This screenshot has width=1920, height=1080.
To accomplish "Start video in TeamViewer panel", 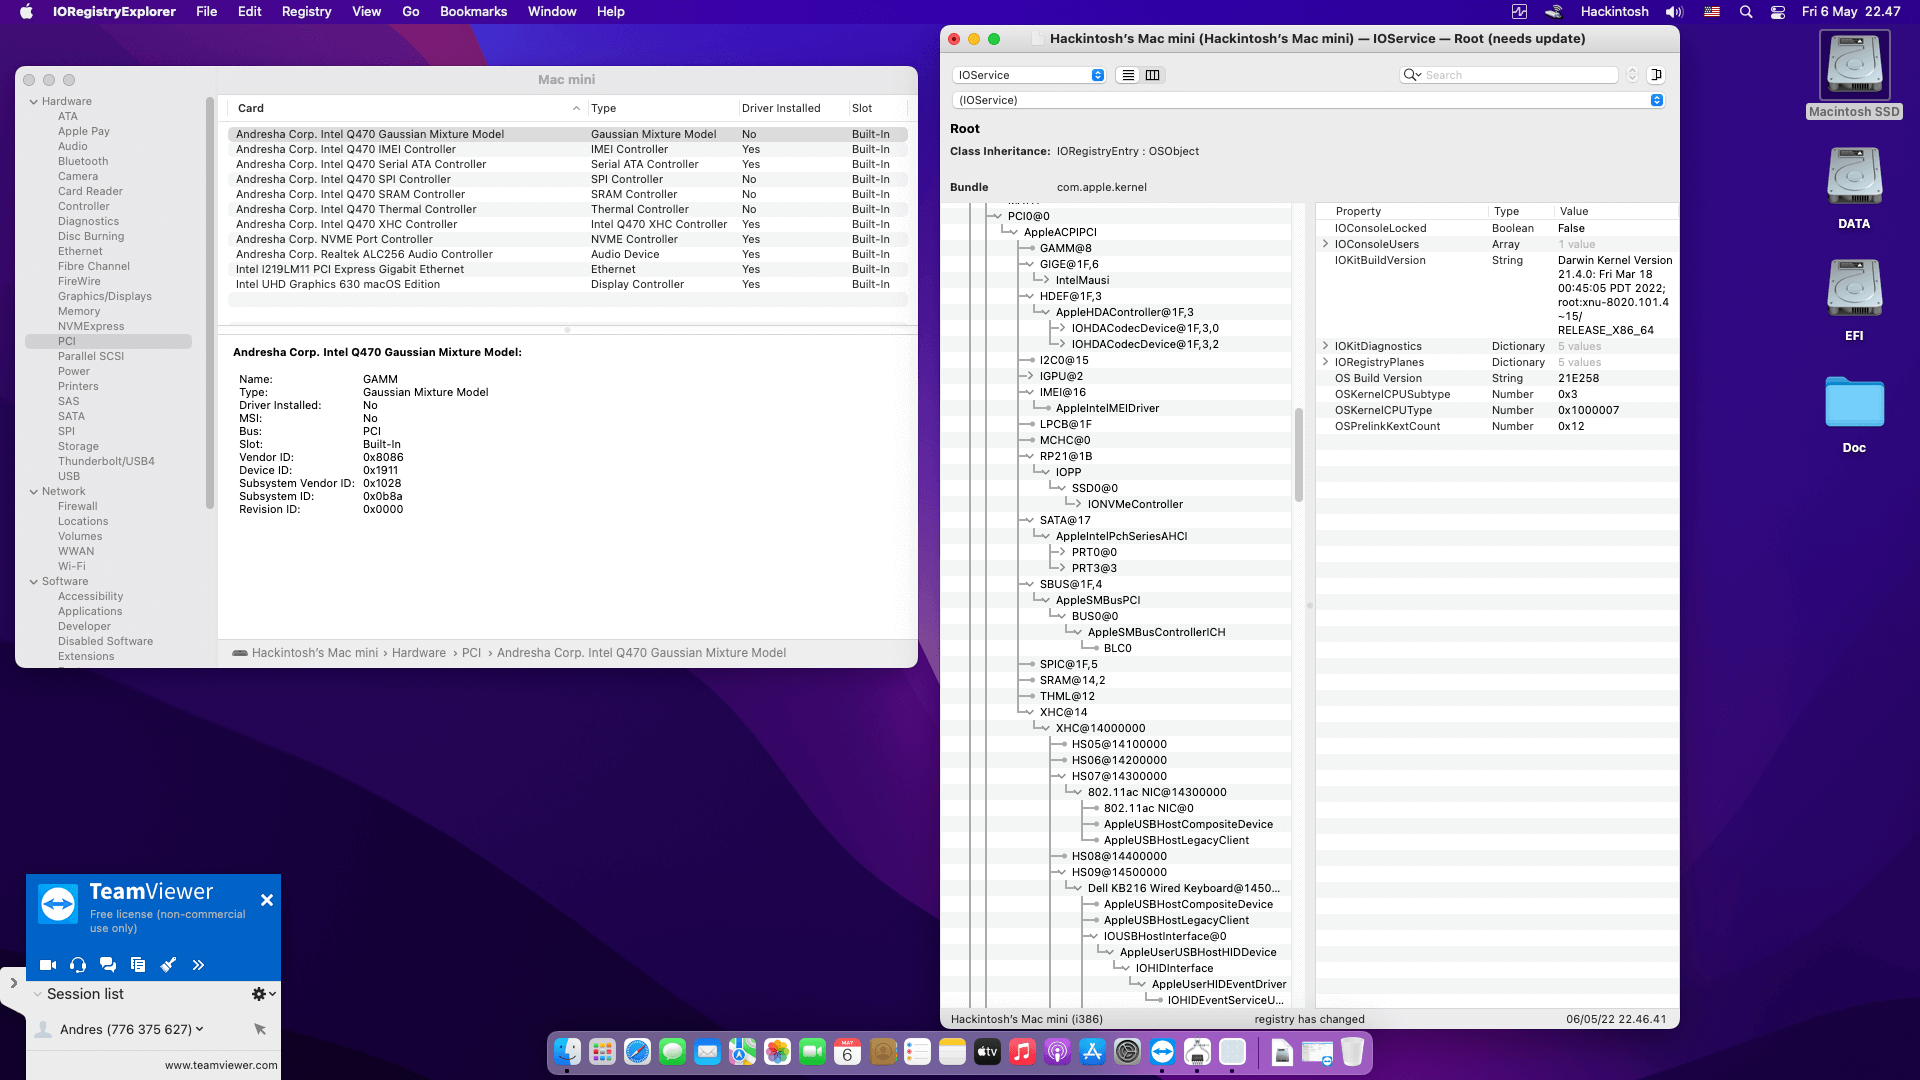I will (47, 965).
